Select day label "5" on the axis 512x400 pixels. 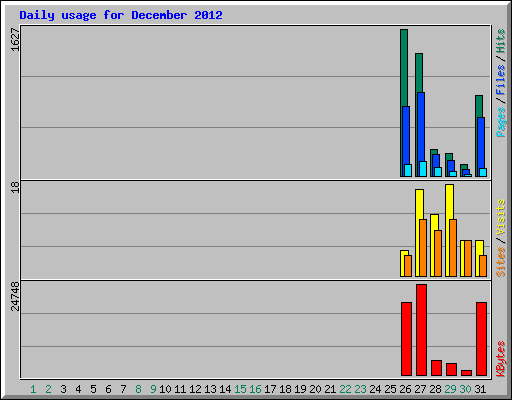[x=93, y=389]
